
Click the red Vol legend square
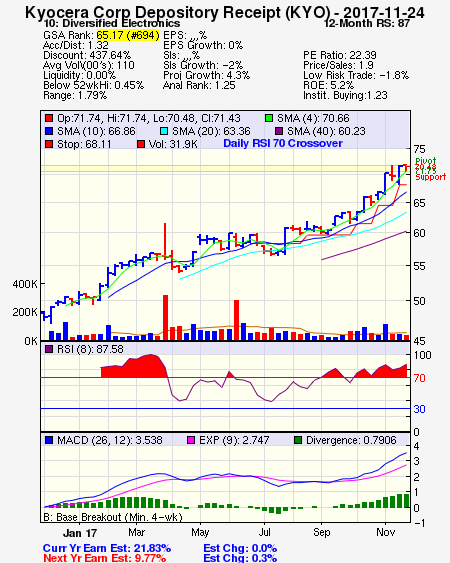click(x=141, y=144)
